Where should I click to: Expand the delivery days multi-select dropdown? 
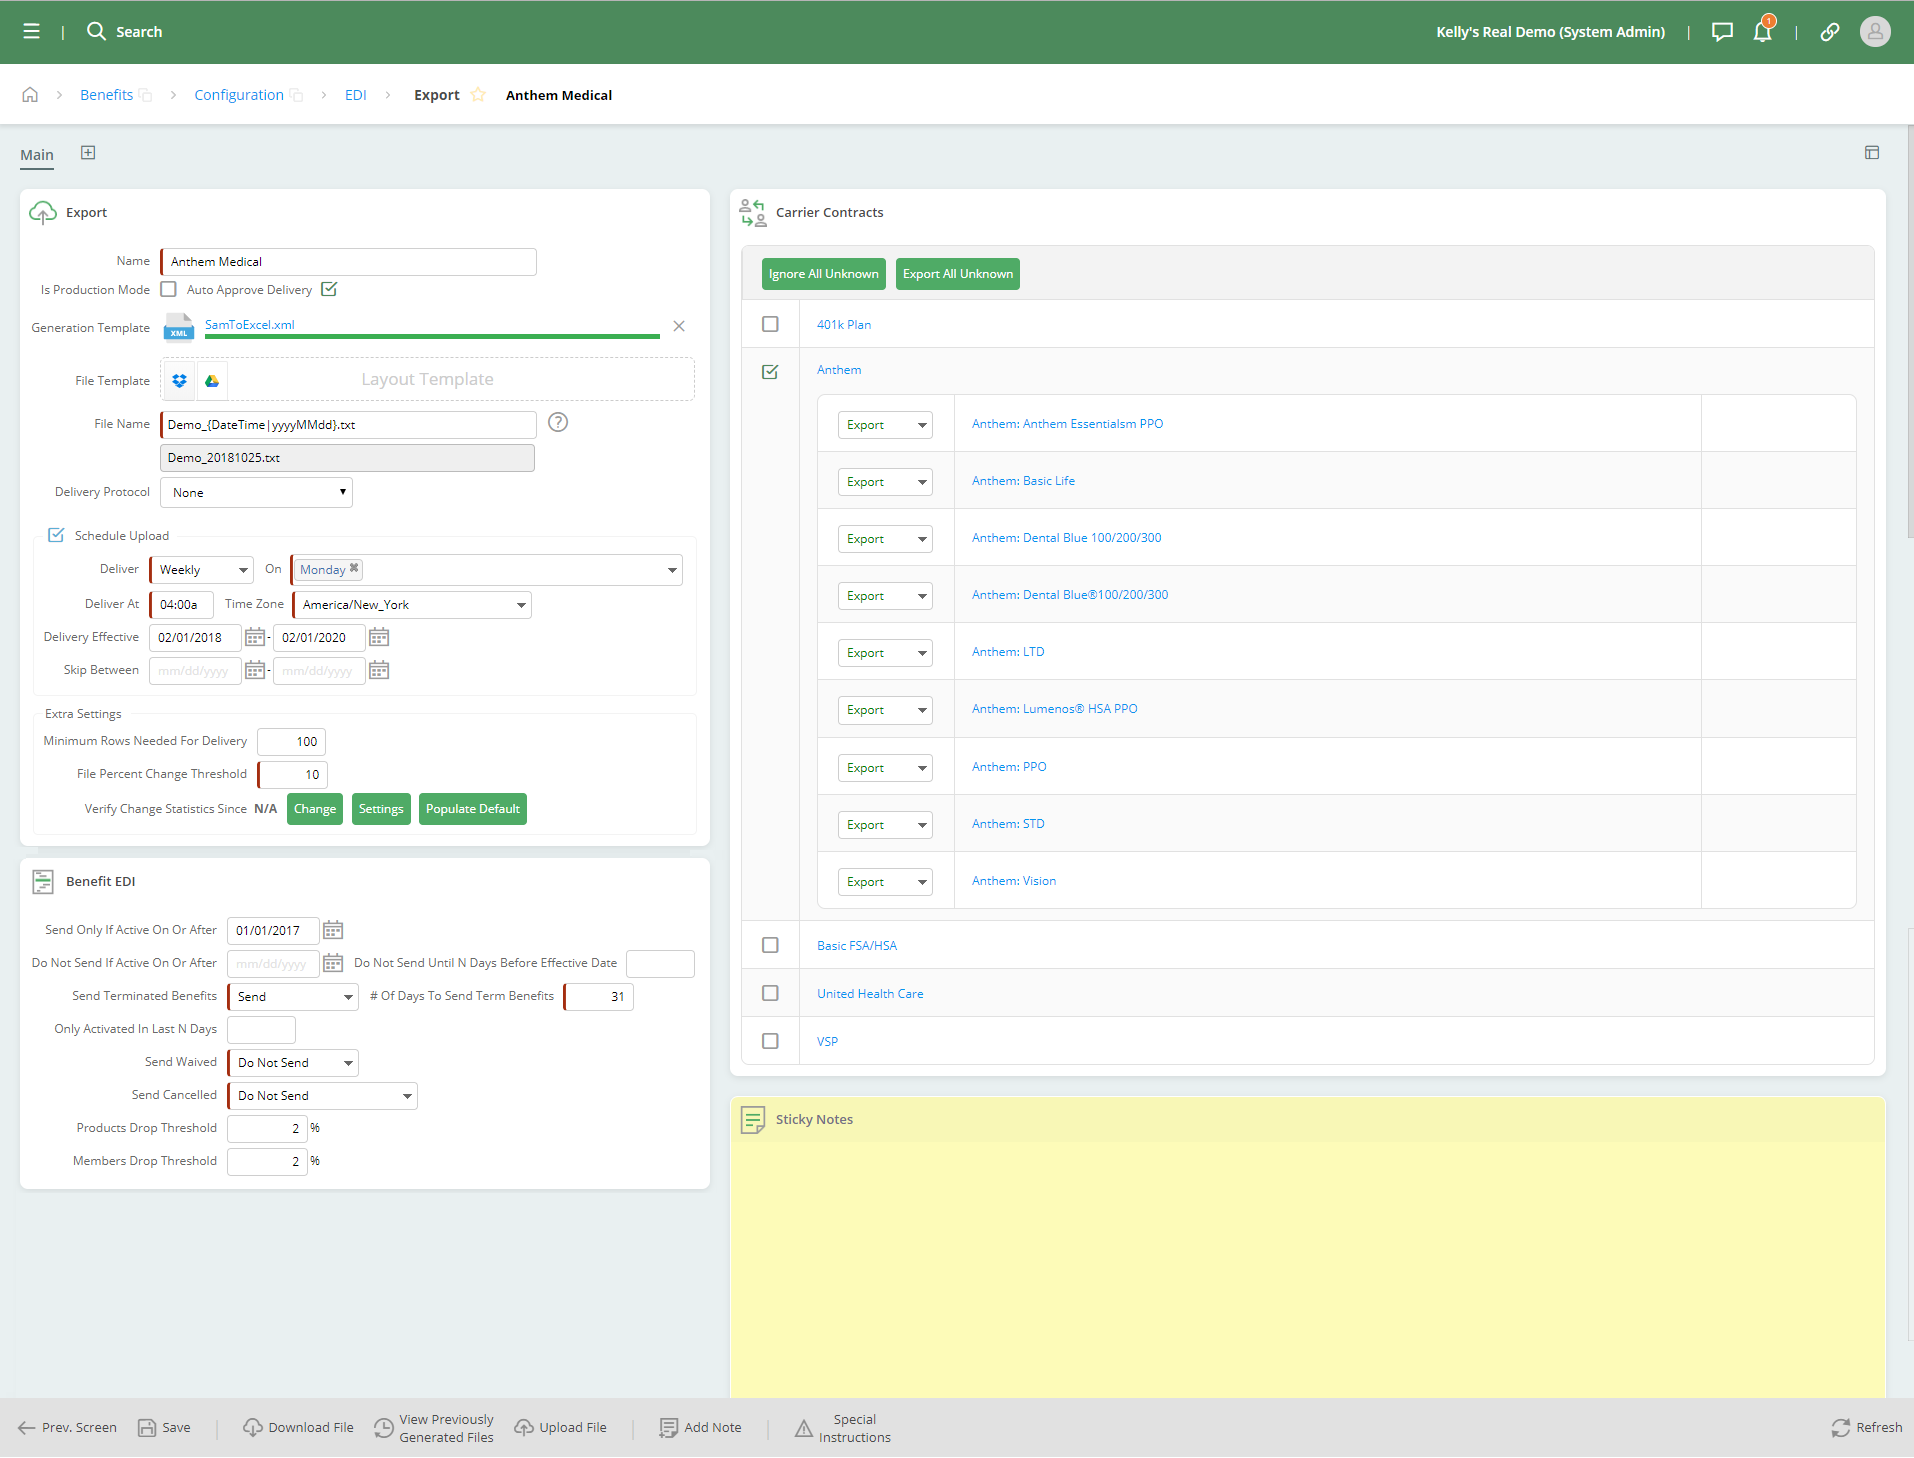point(673,570)
